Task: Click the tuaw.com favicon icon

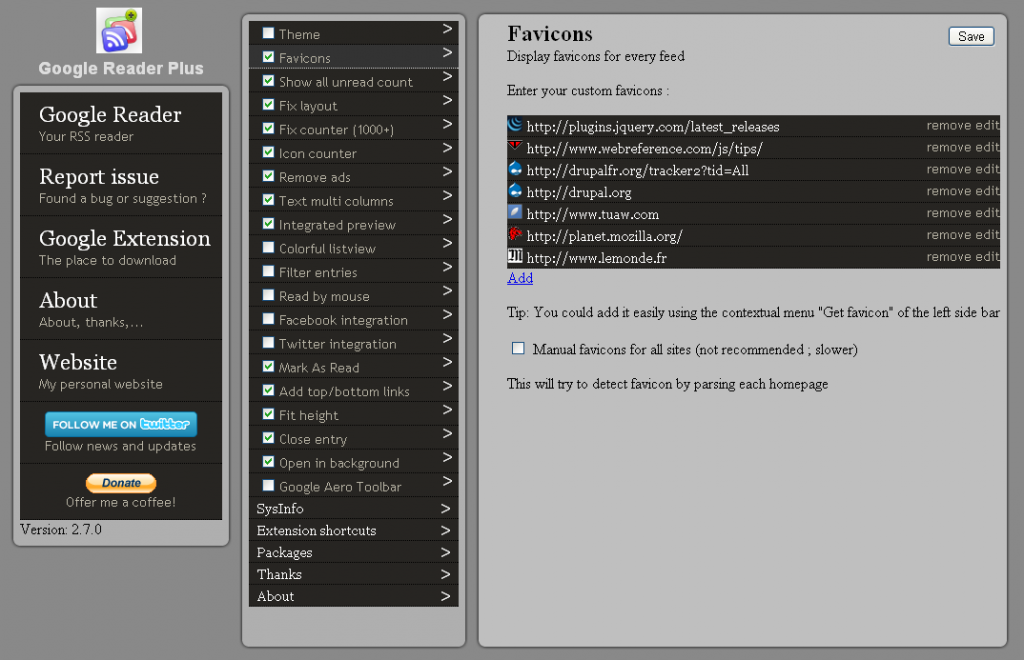Action: coord(515,213)
